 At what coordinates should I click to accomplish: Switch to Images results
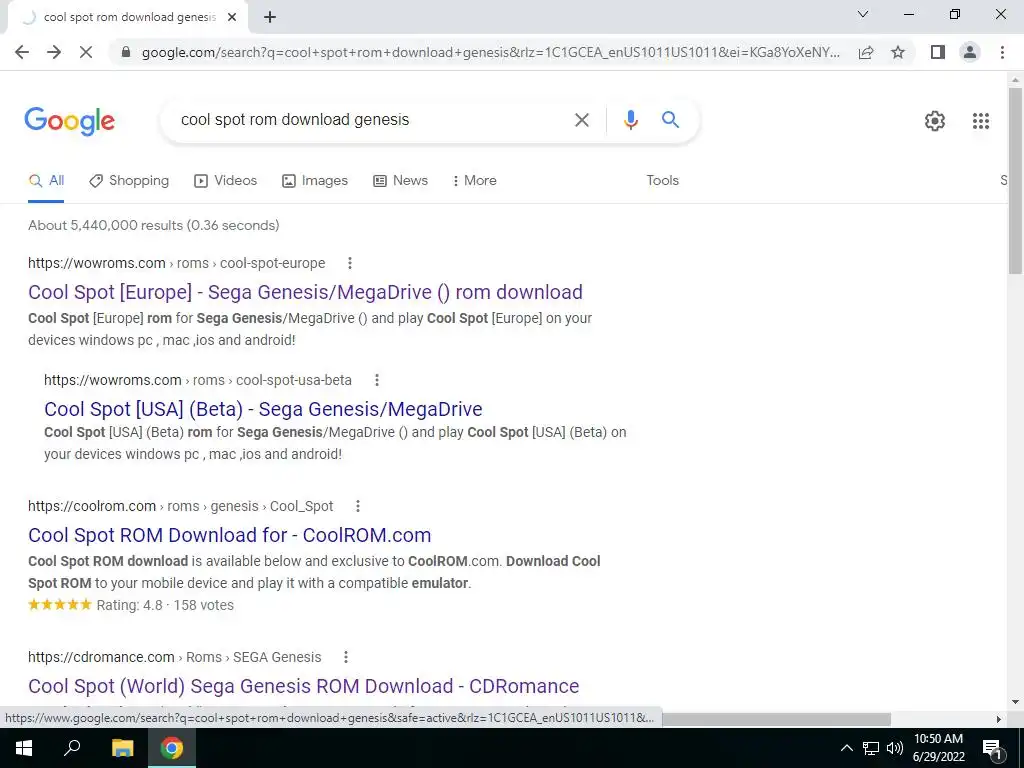[315, 181]
